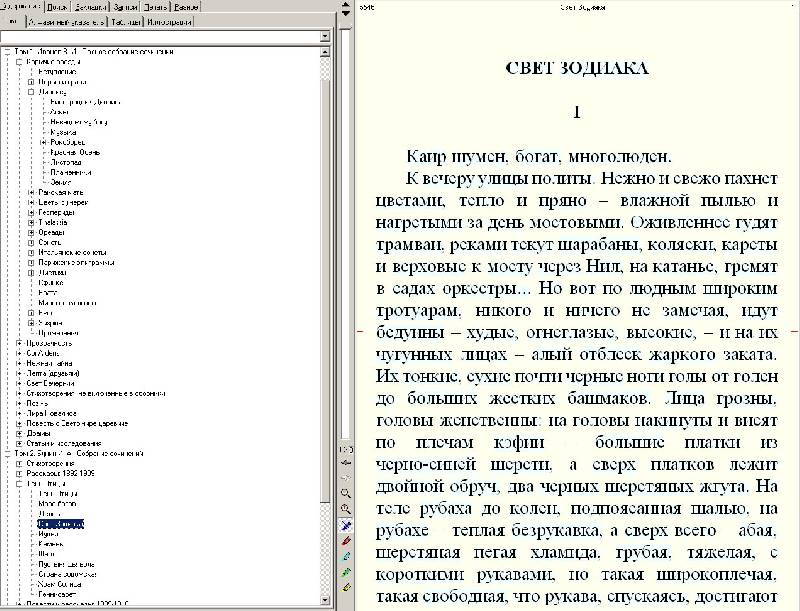The image size is (800, 611).
Task: Go back with the left arrow icon
Action: click(x=346, y=463)
